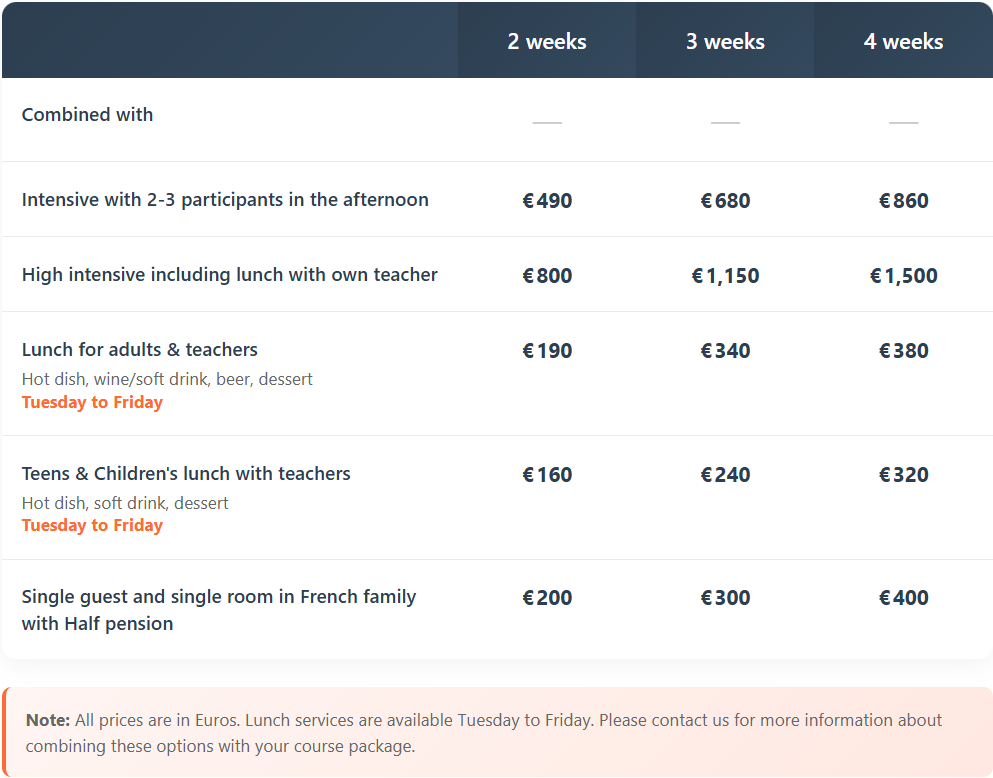Click the Note about prices in Euros
Screen dimensions: 993x778
[484, 733]
